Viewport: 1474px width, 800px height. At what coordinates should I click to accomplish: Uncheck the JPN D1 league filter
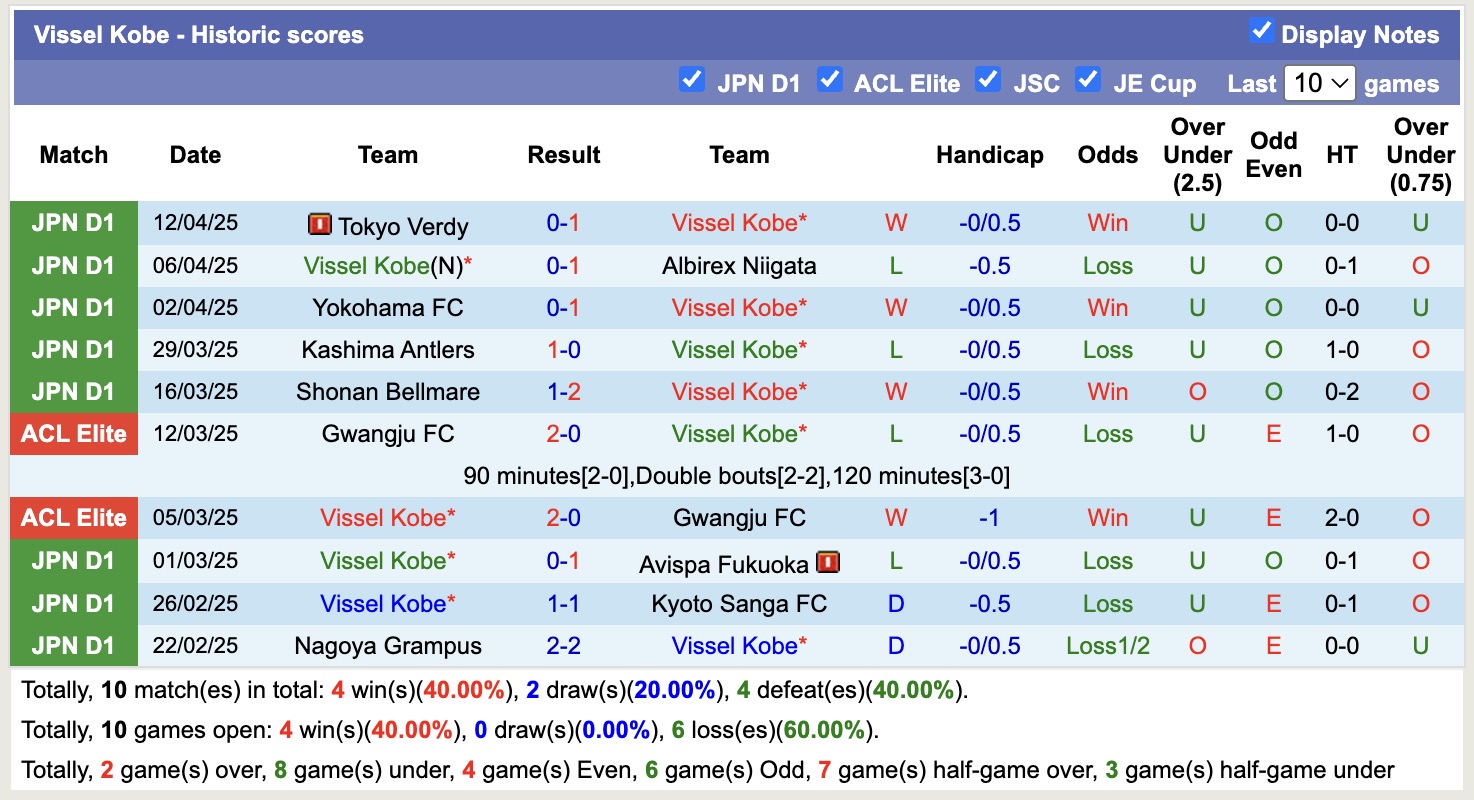tap(691, 79)
